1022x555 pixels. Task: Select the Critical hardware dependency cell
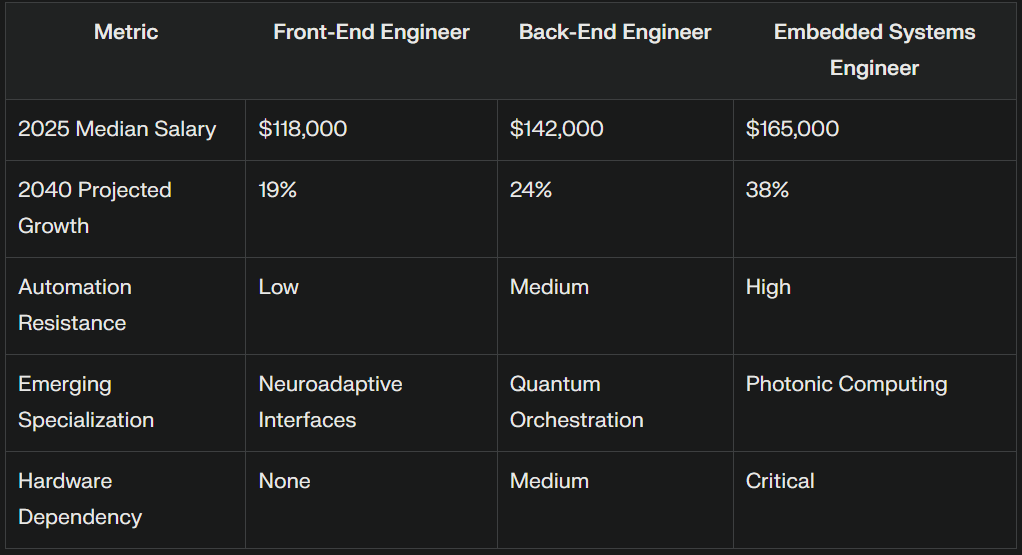[780, 481]
